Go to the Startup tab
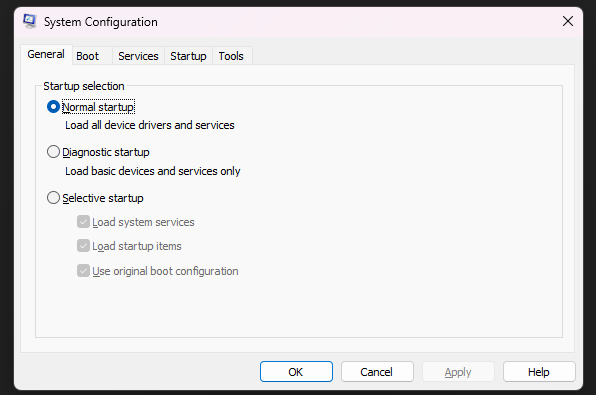Viewport: 596px width, 395px height. click(189, 56)
